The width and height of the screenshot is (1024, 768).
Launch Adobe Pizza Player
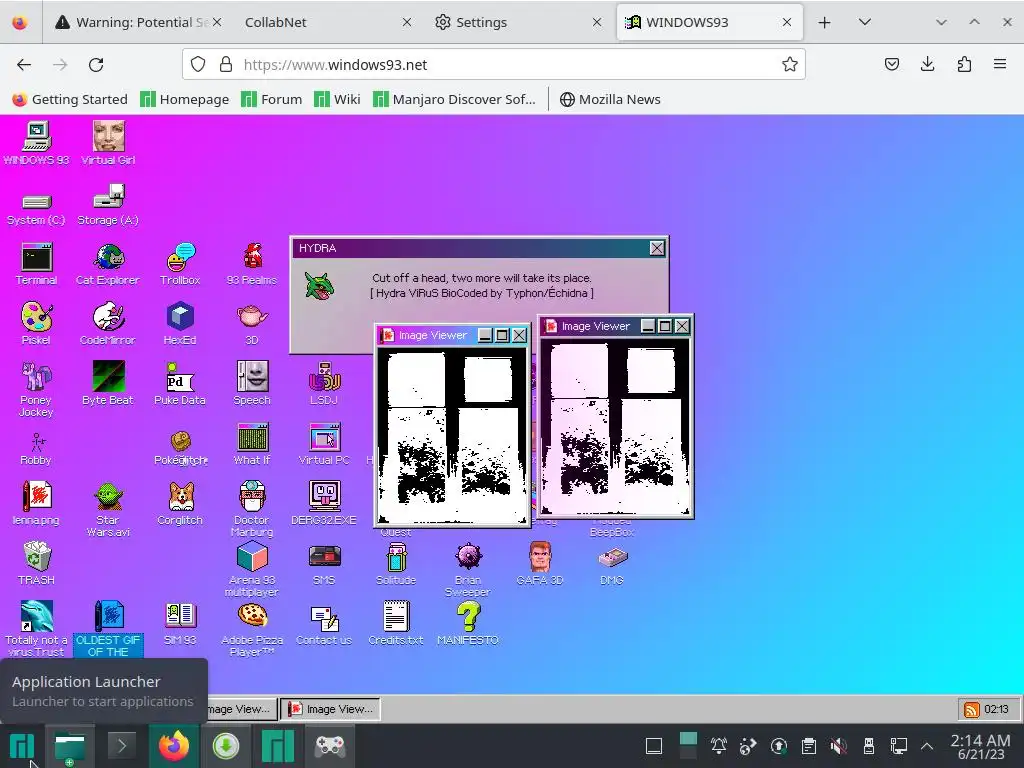(x=252, y=630)
